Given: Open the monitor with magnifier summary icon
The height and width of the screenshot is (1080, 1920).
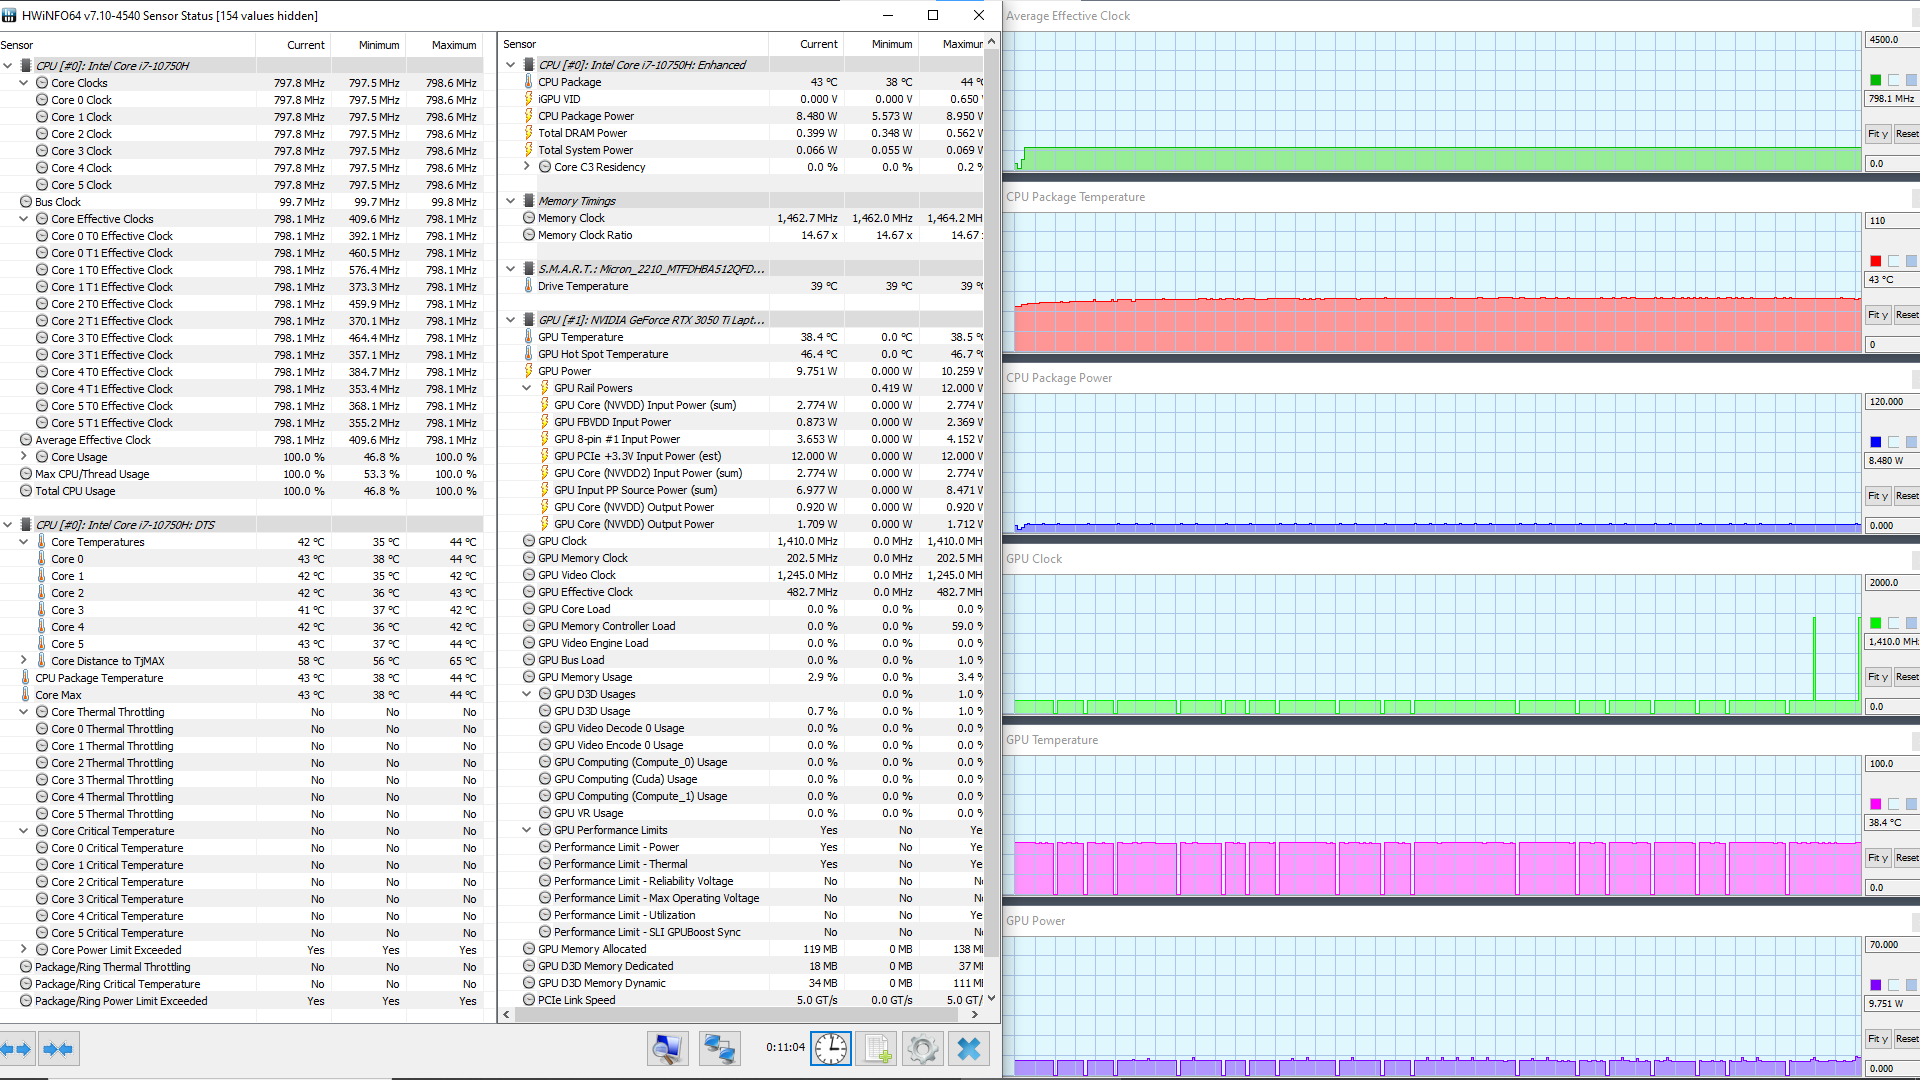Looking at the screenshot, I should (667, 1049).
